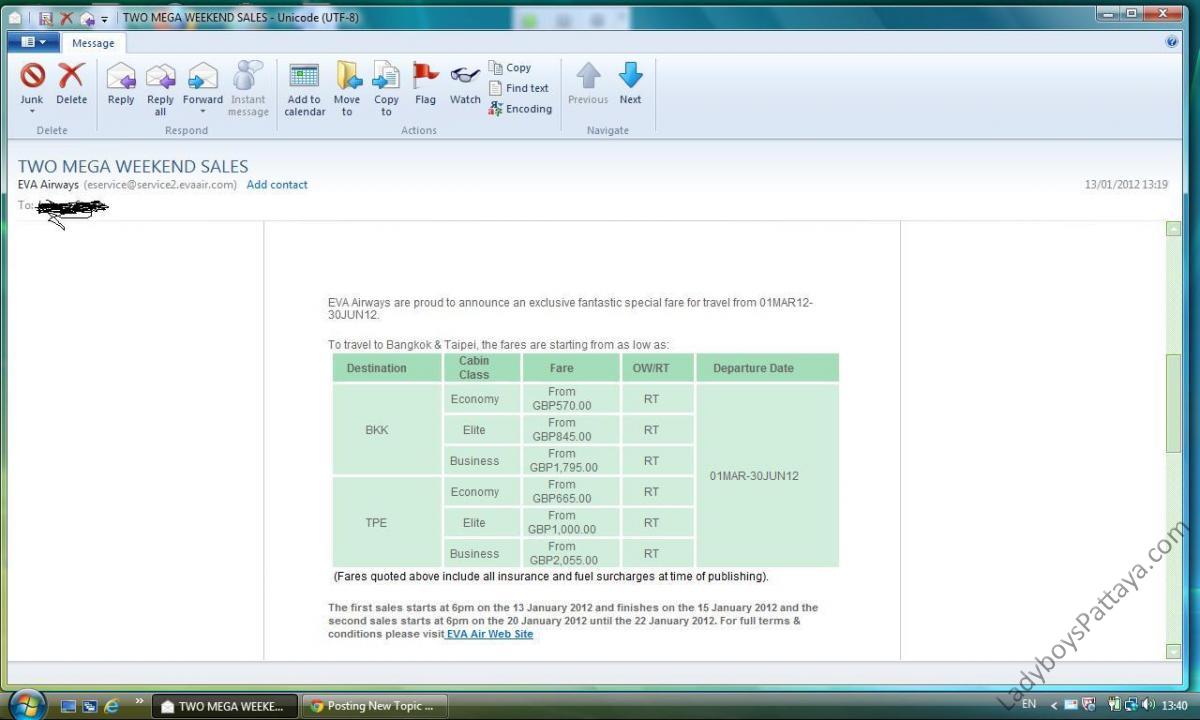Click the EN language indicator in the taskbar
The image size is (1200, 720).
coord(1029,705)
